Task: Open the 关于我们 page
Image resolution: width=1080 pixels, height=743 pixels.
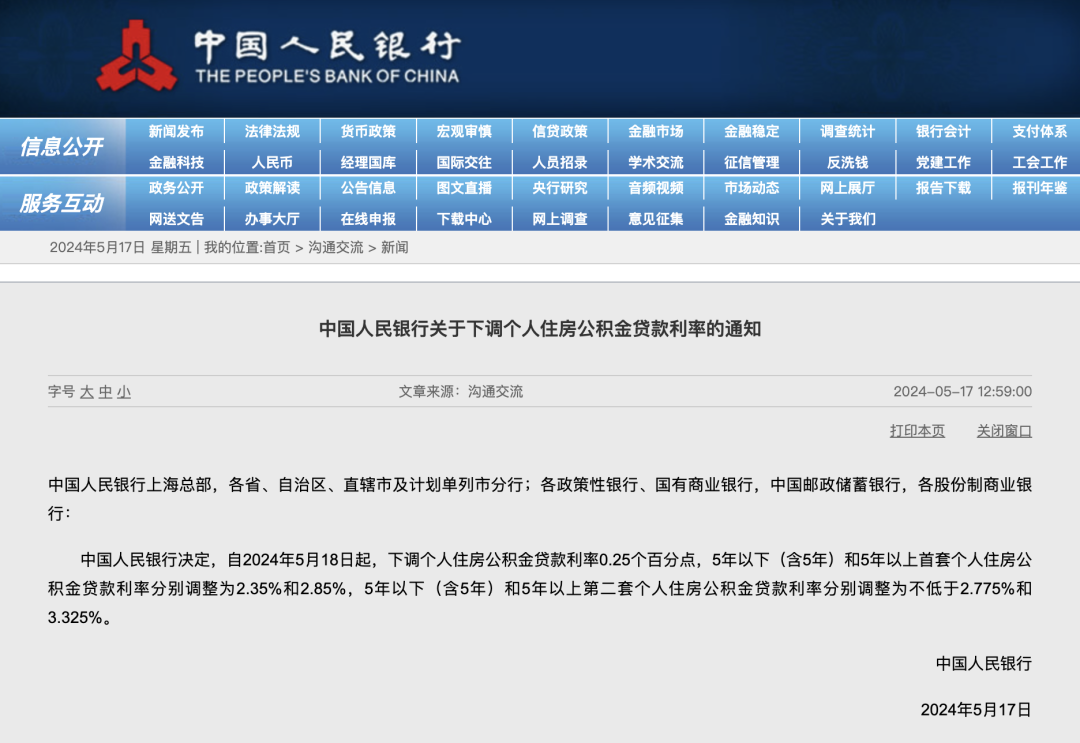Action: 849,218
